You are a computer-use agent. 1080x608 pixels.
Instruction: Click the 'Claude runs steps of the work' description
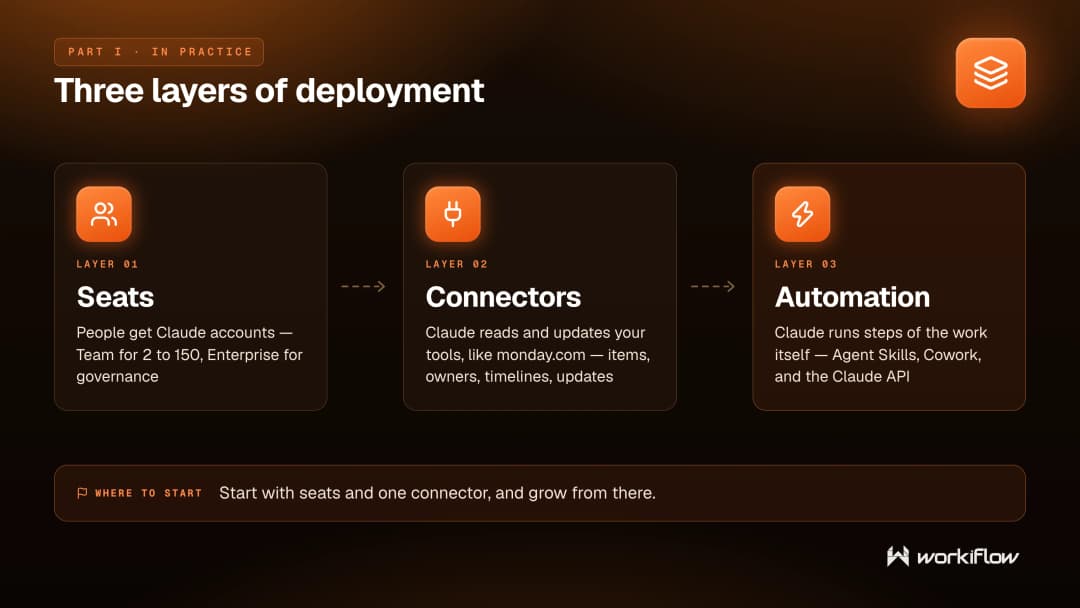[881, 355]
